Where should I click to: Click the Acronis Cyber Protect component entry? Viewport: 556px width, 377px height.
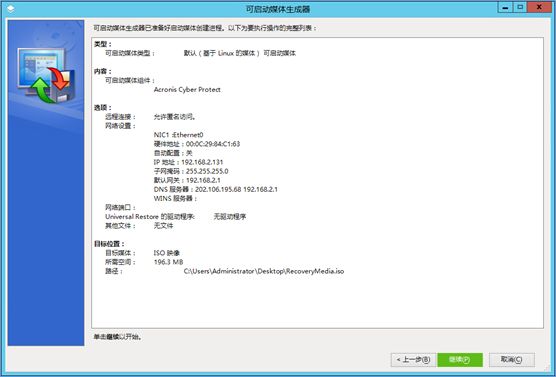(x=187, y=90)
